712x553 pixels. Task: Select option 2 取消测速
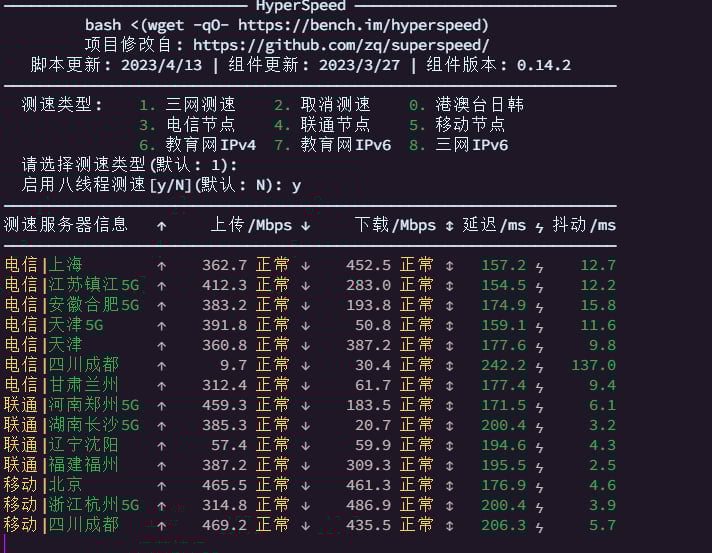322,104
